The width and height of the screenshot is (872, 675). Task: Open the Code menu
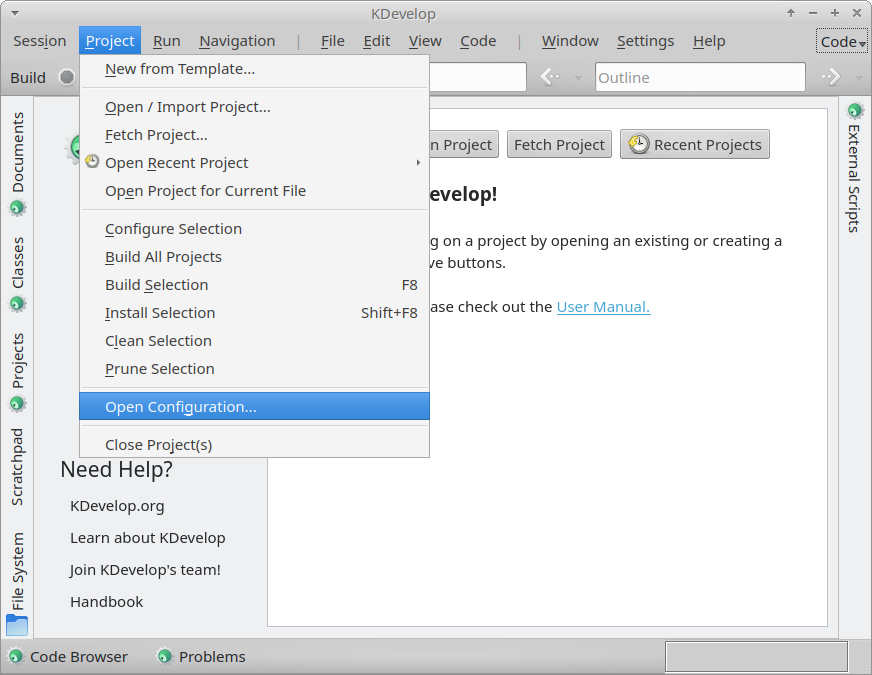coord(478,41)
